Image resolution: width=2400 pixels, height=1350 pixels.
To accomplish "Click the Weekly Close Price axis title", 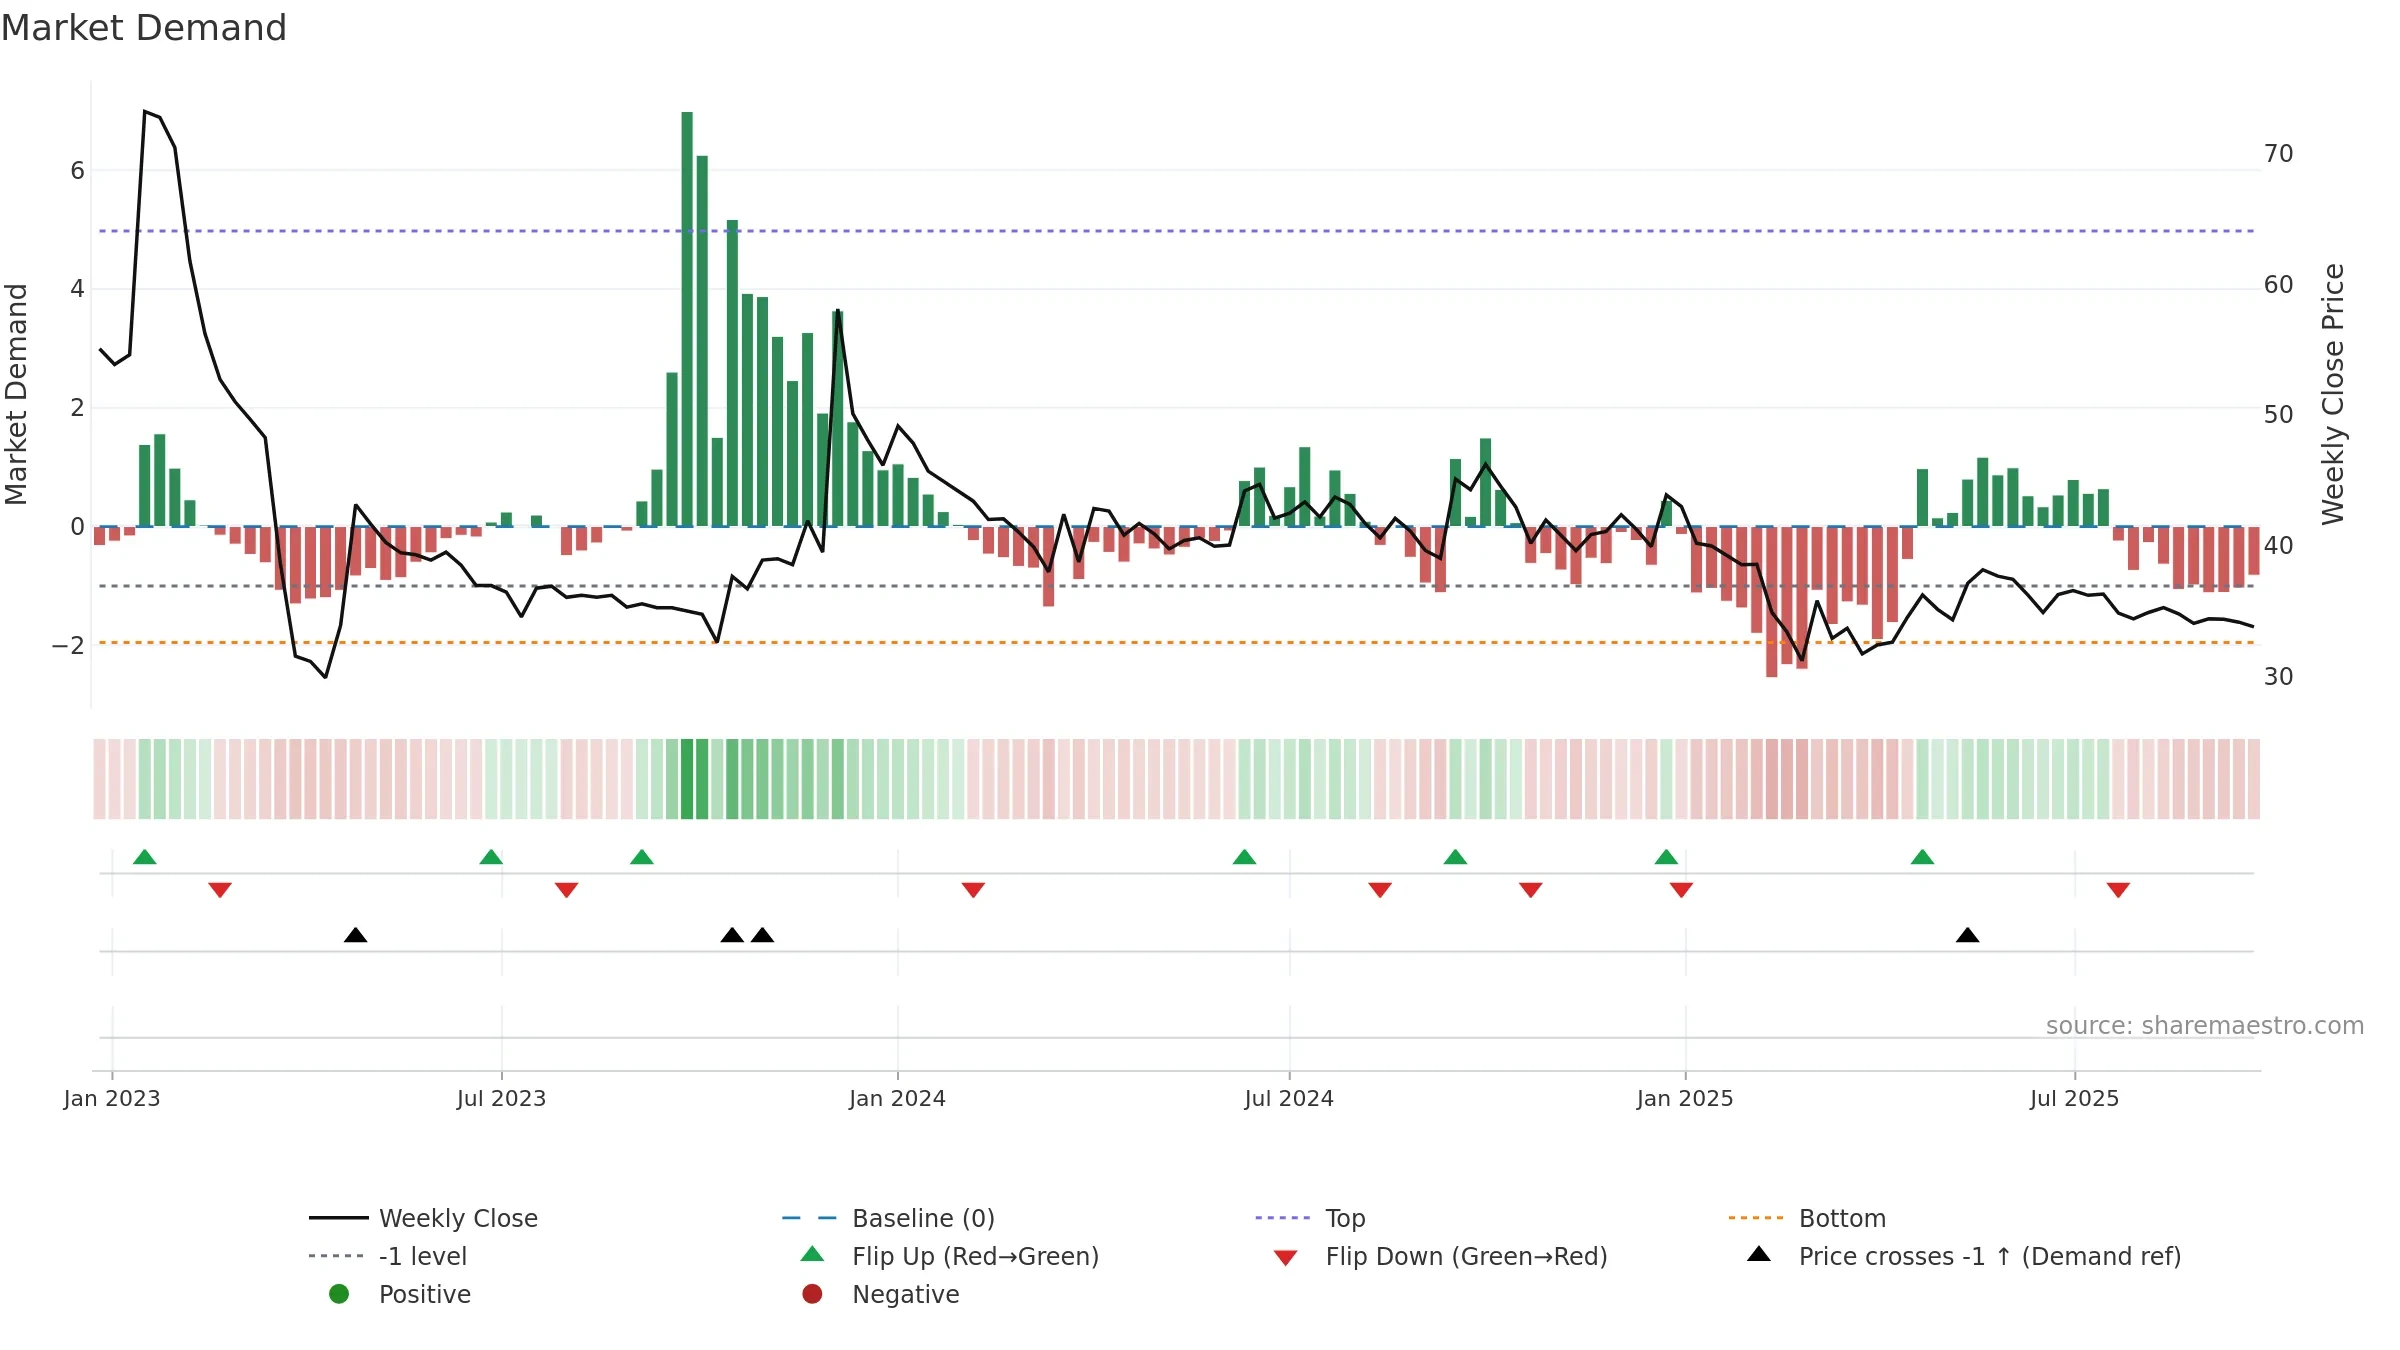I will pos(2333,394).
